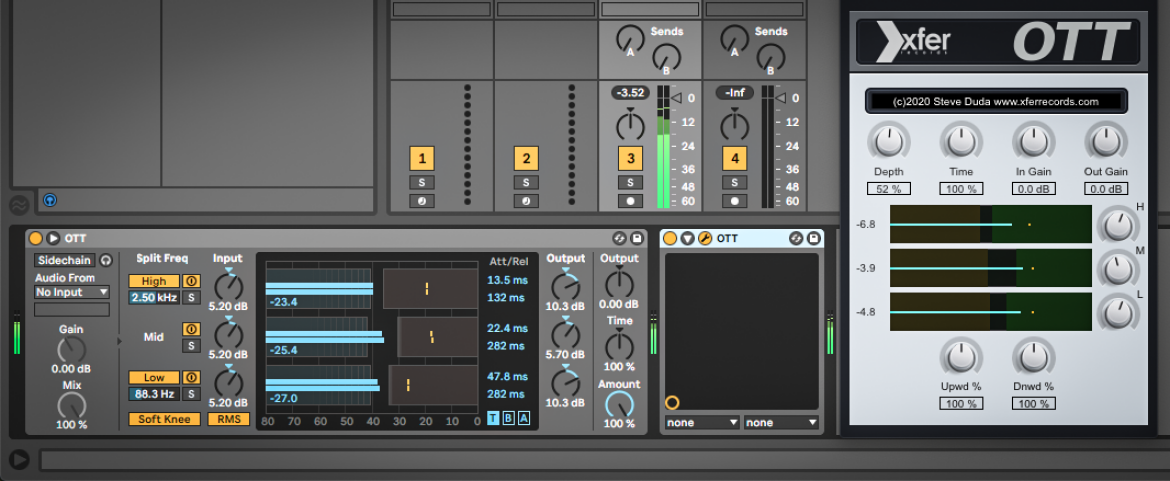Arm track 1 with its note button
Image resolution: width=1170 pixels, height=481 pixels.
pos(422,201)
